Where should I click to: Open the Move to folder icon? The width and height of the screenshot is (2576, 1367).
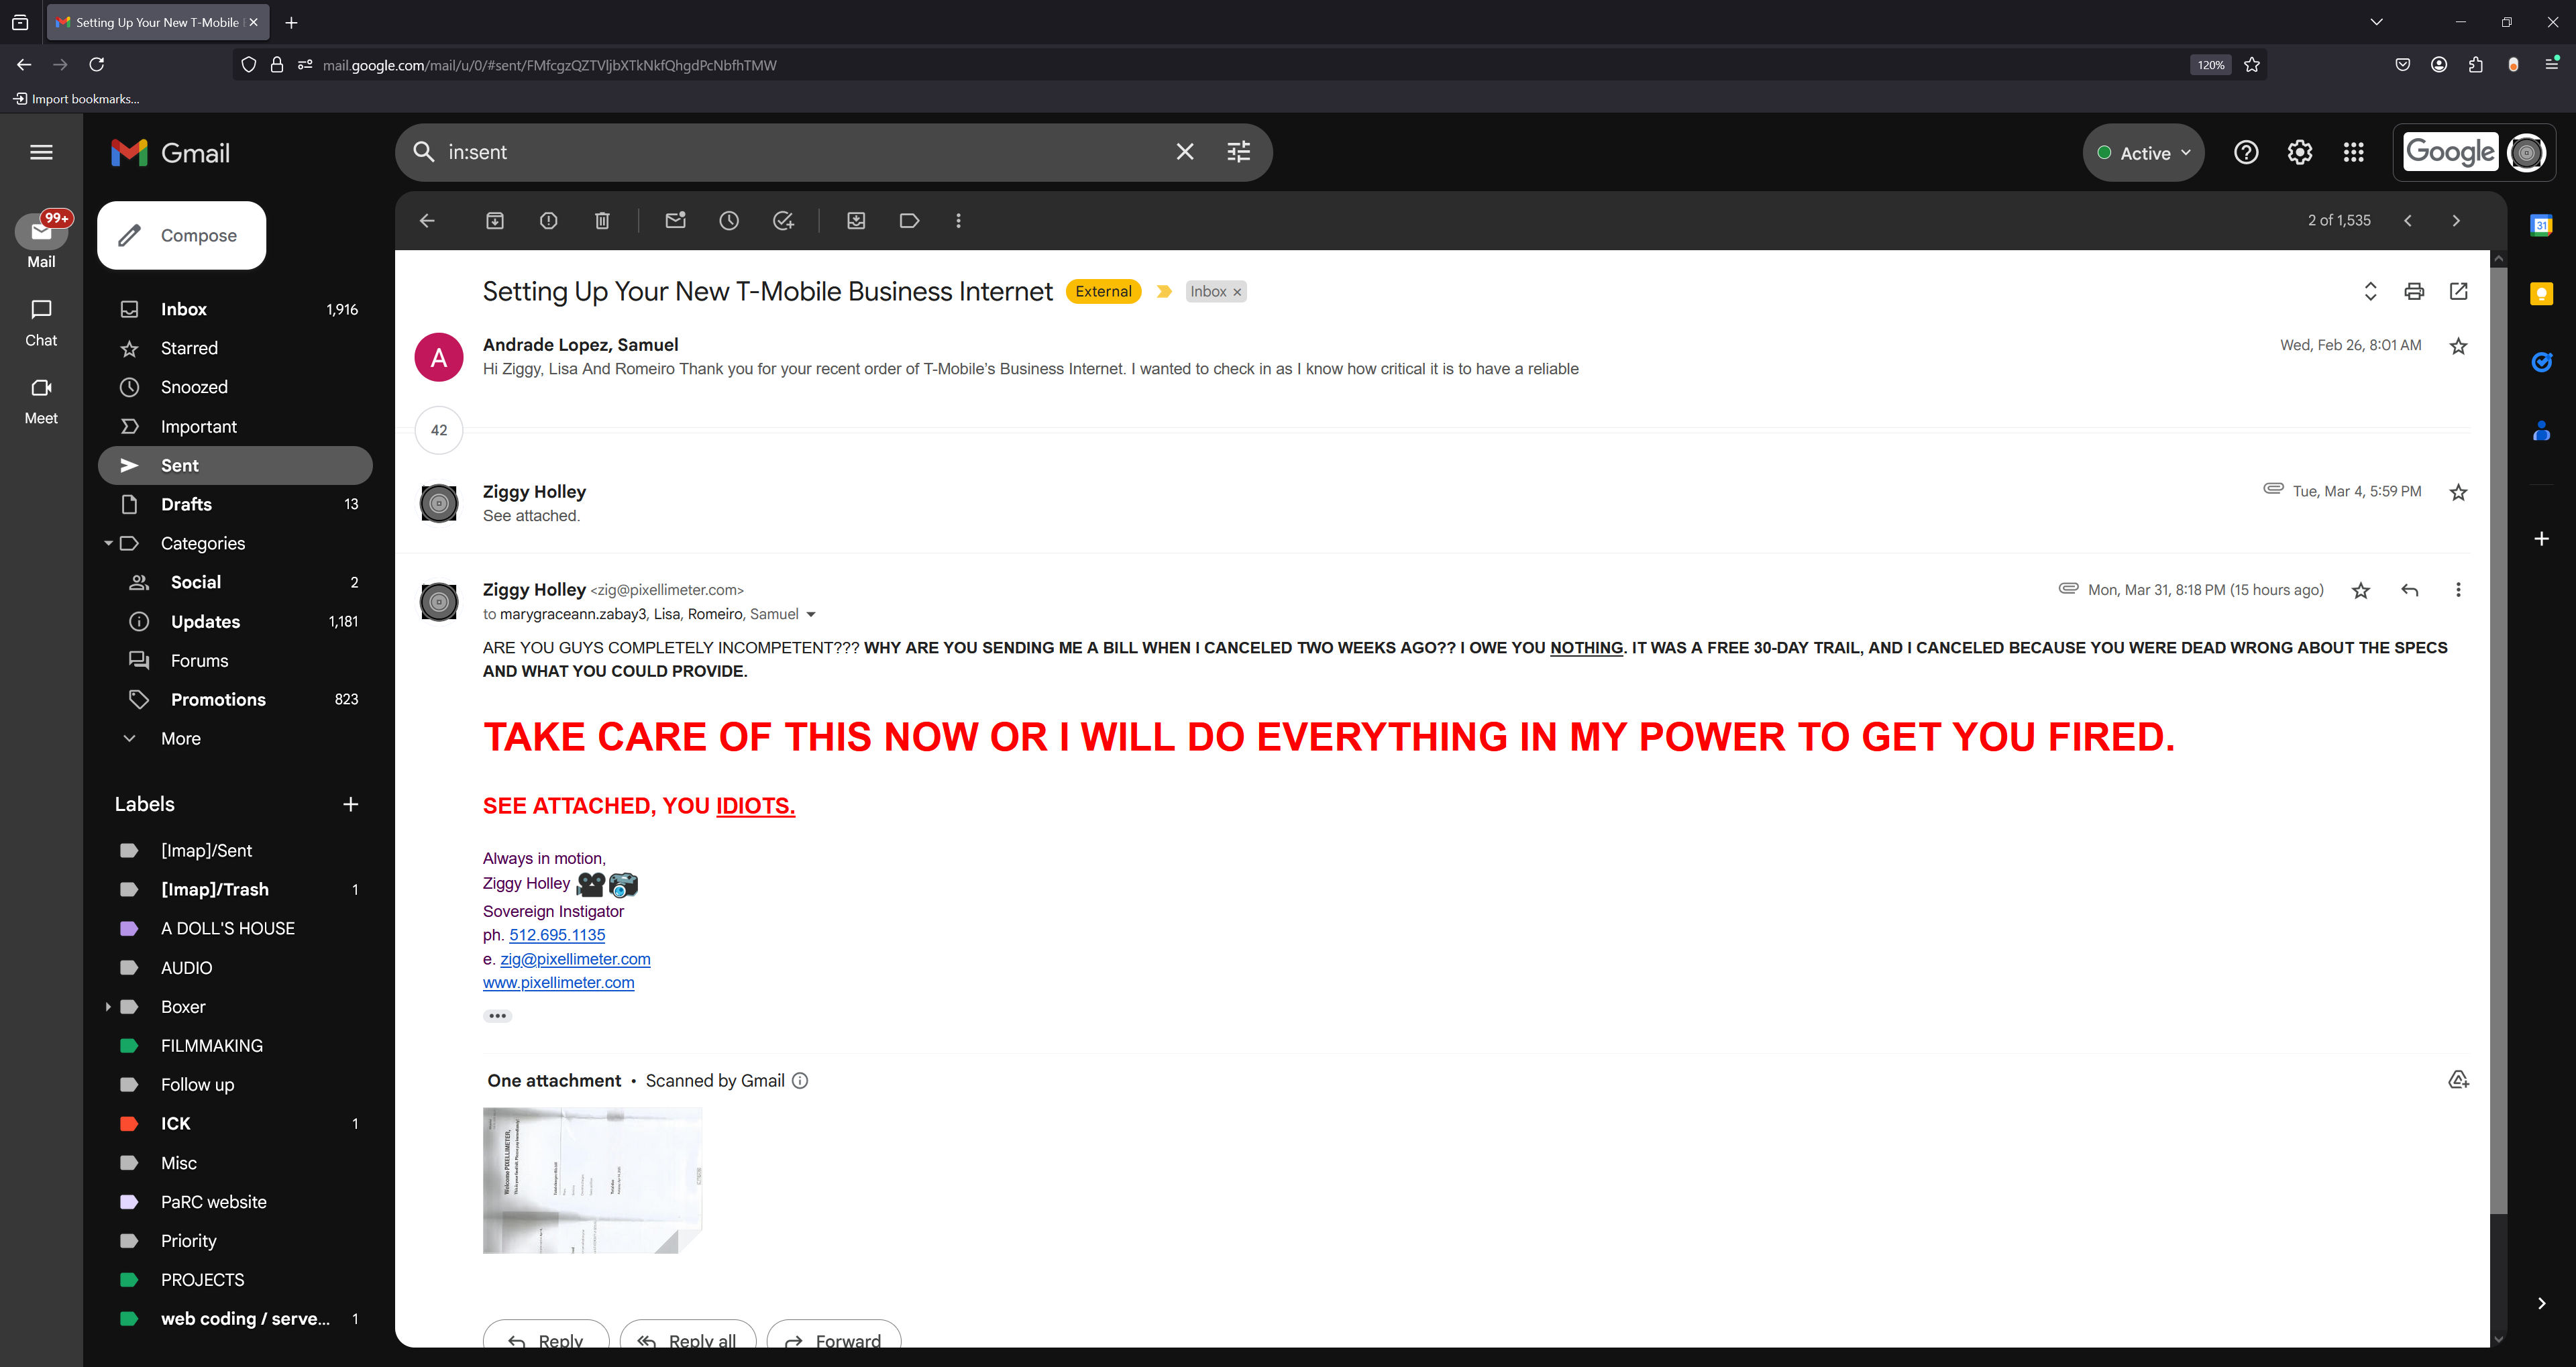pos(856,221)
